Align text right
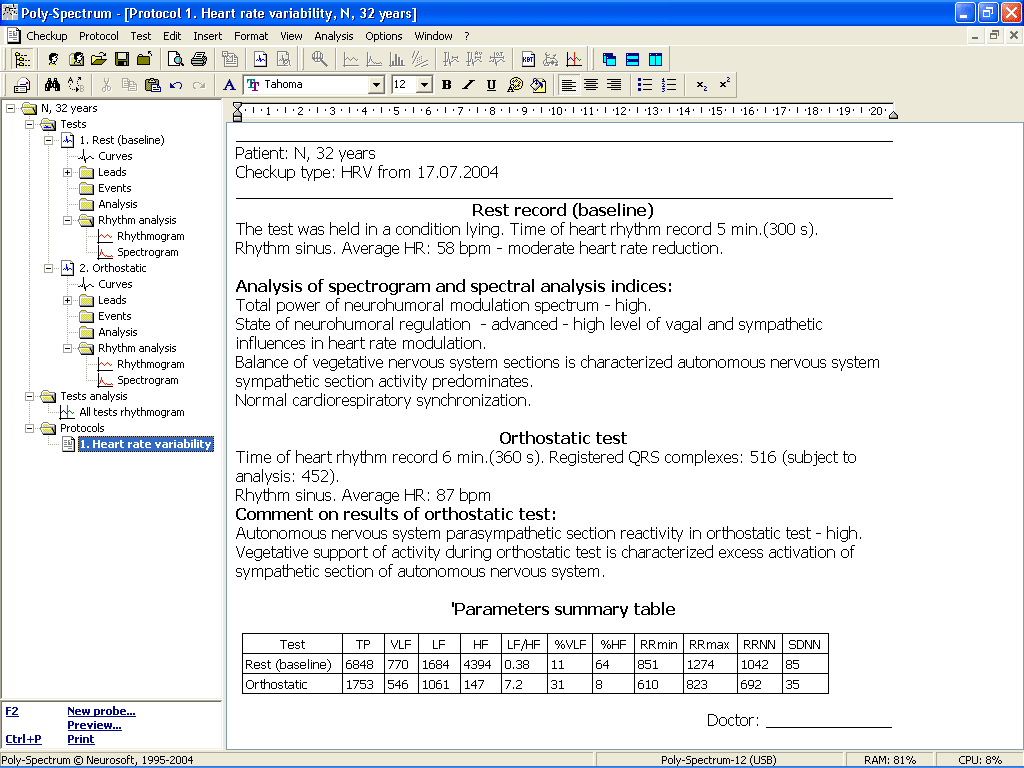1024x768 pixels. [614, 84]
